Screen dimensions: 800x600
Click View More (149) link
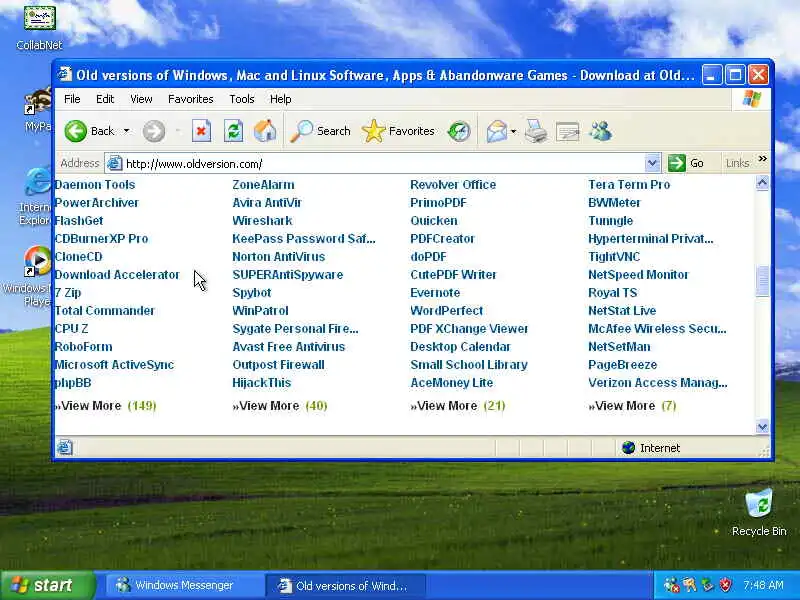click(x=106, y=406)
